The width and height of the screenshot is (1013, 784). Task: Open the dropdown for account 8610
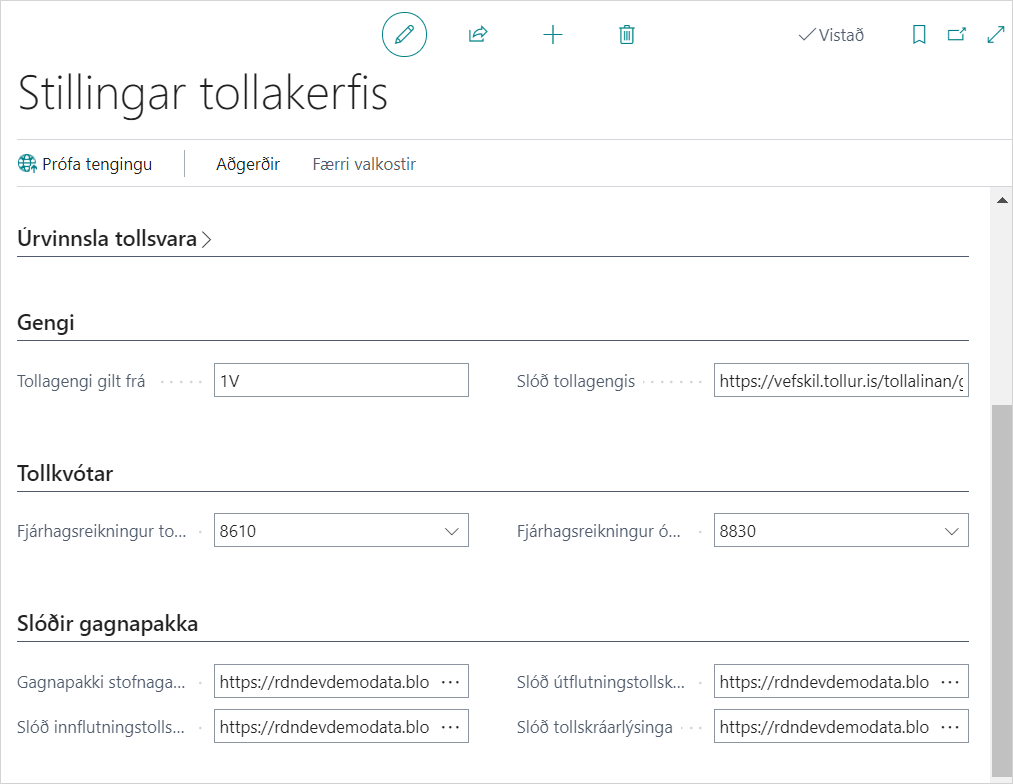coord(451,531)
